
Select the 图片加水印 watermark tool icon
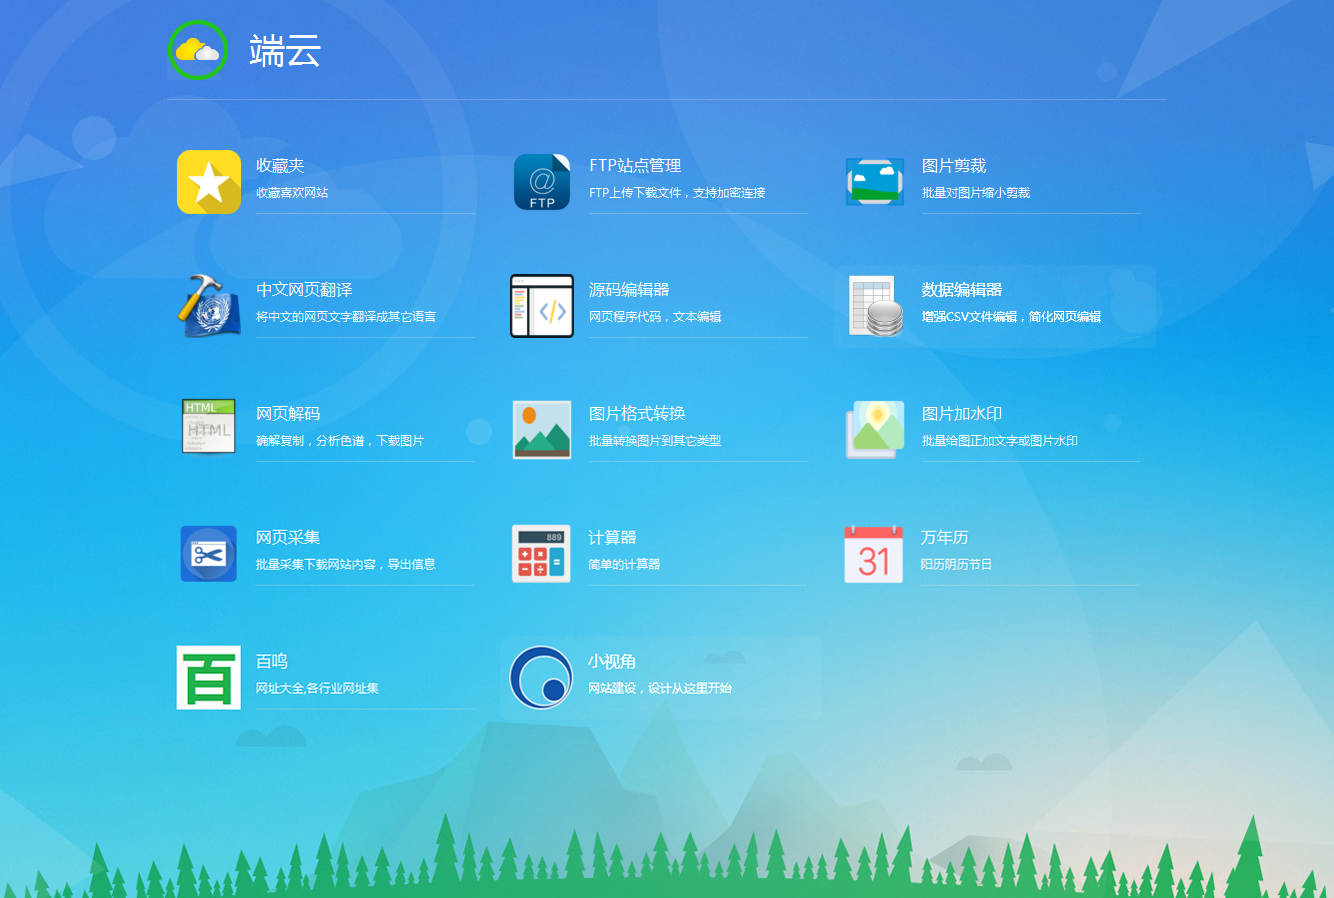click(874, 430)
